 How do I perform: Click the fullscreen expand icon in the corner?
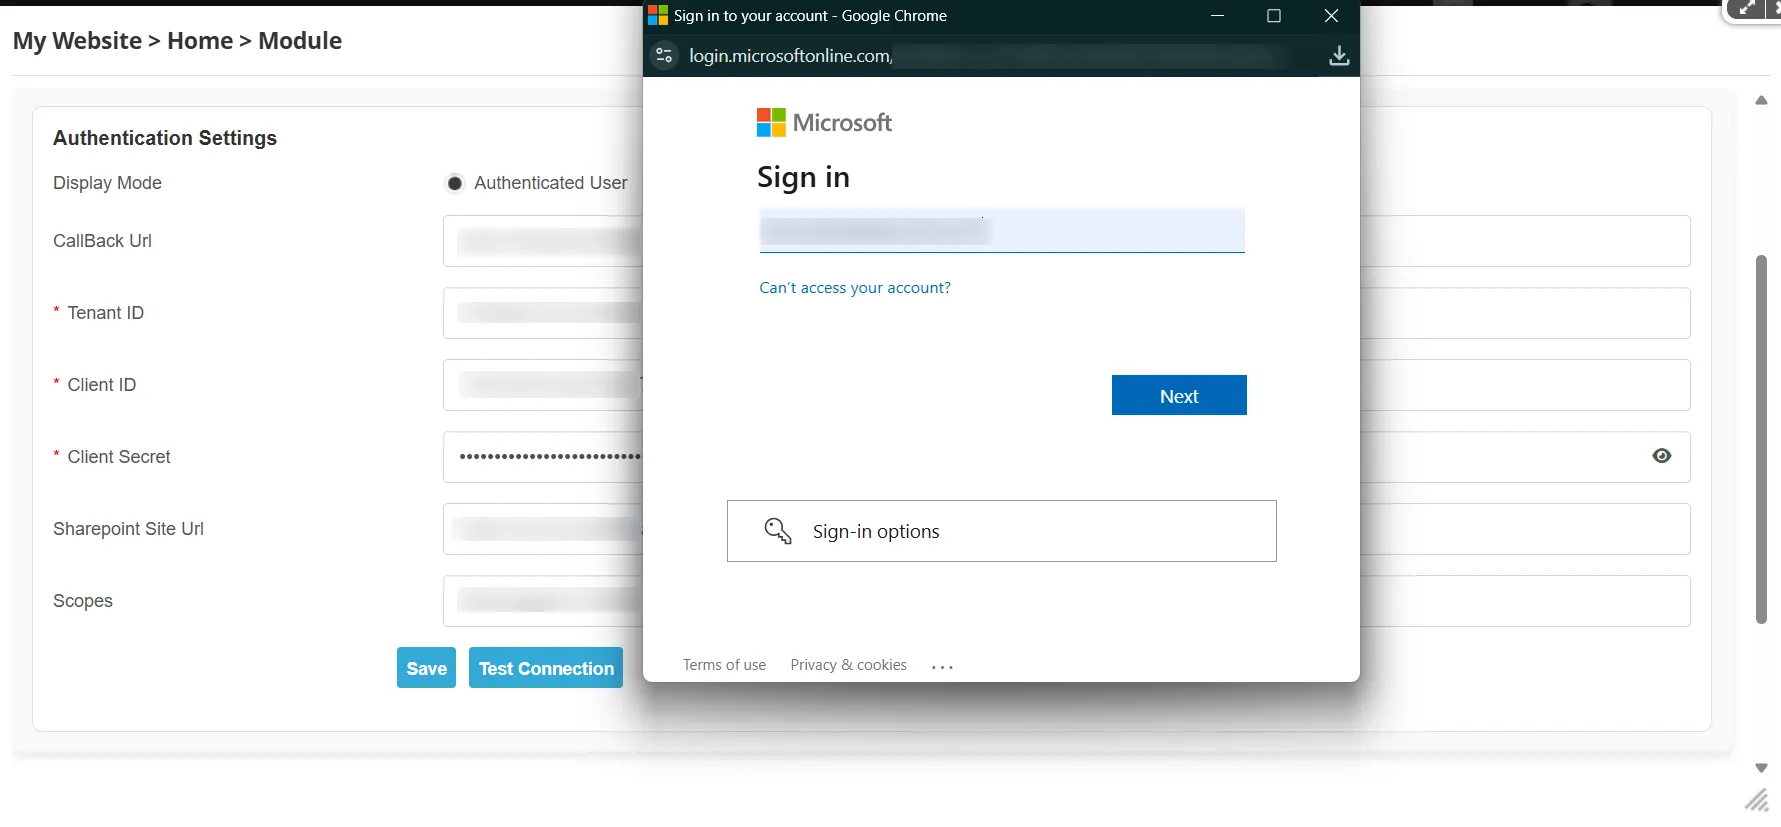1746,9
